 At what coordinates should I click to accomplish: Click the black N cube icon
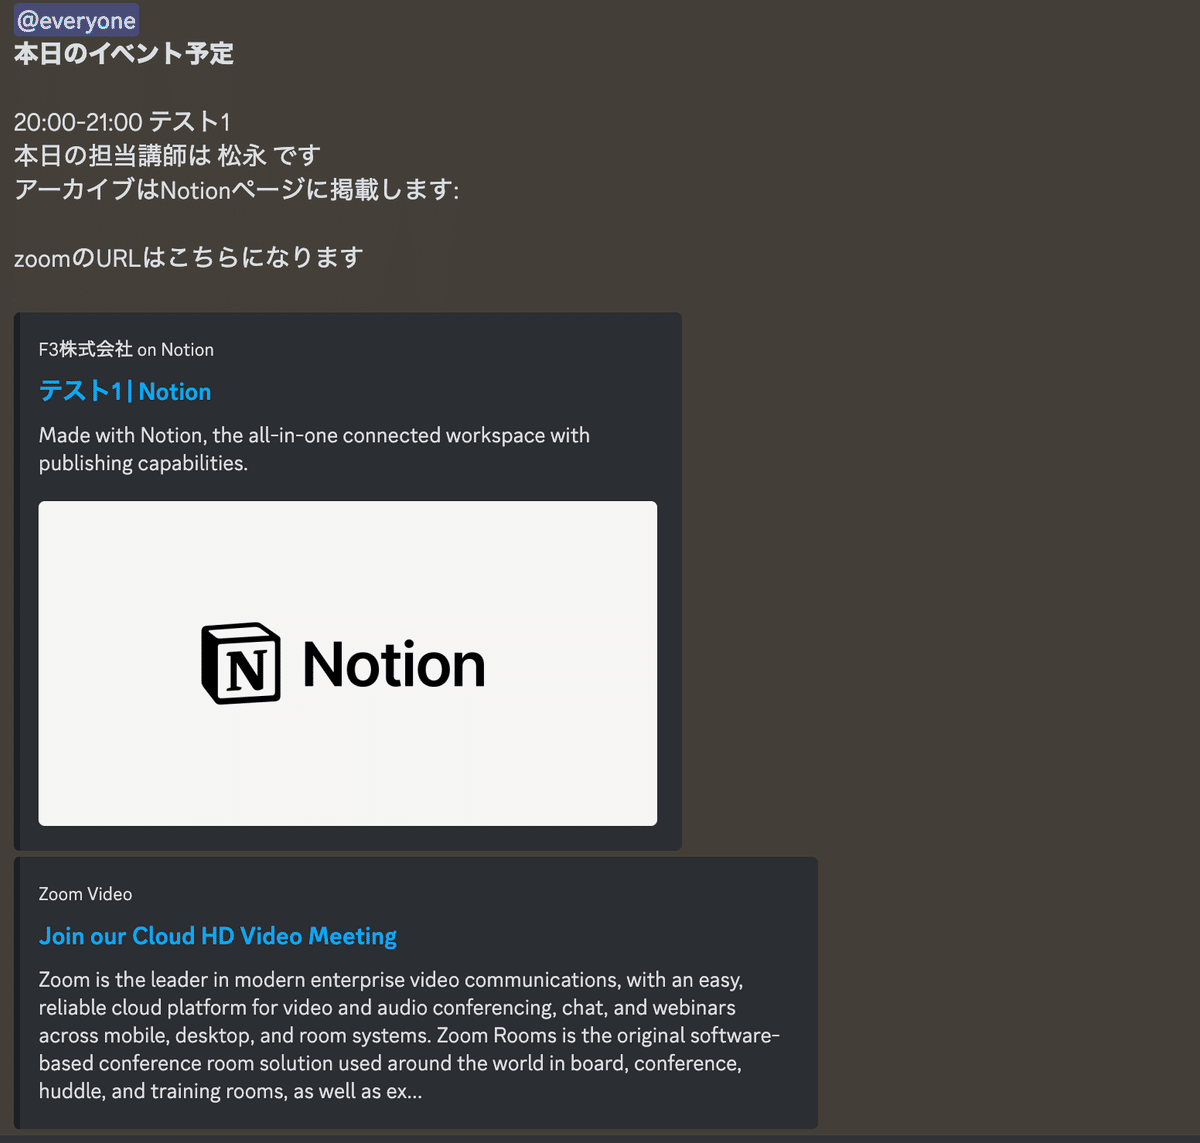tap(240, 663)
